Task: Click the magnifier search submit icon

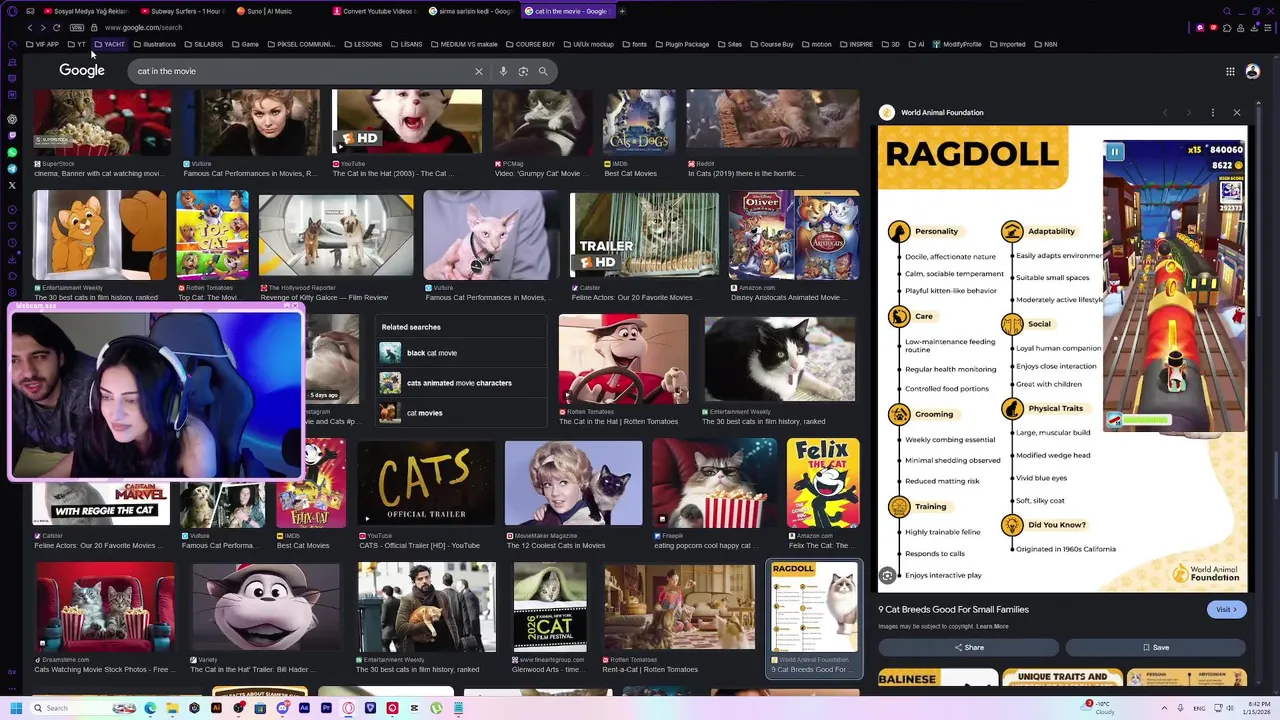Action: [x=543, y=71]
